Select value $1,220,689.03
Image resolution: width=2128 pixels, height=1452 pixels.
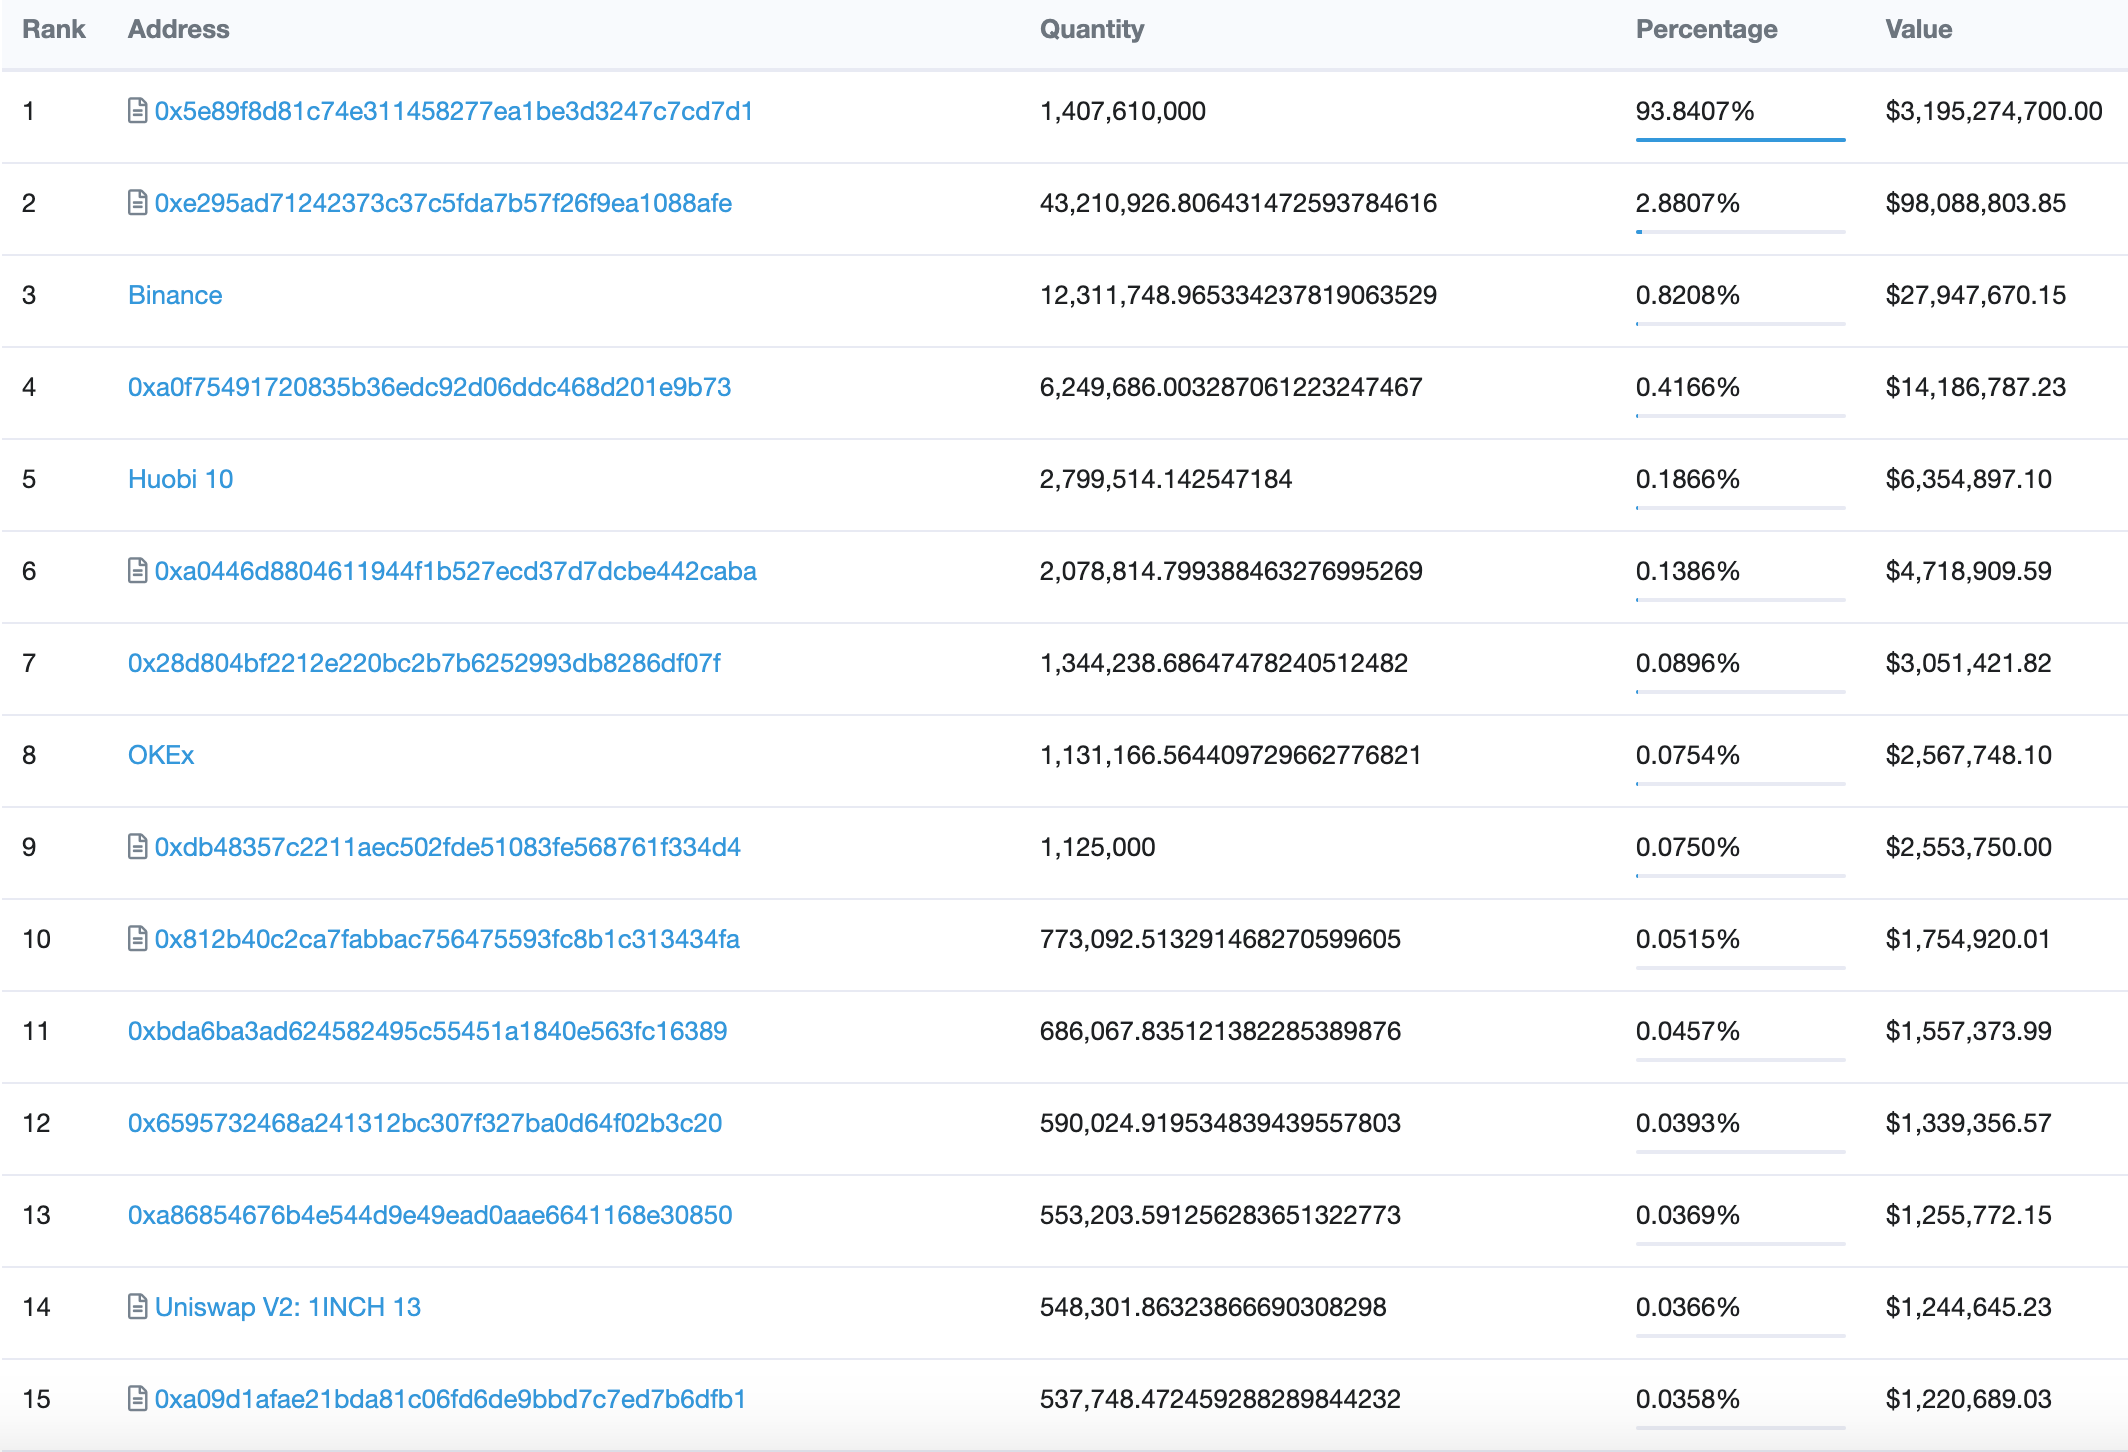pos(1969,1399)
